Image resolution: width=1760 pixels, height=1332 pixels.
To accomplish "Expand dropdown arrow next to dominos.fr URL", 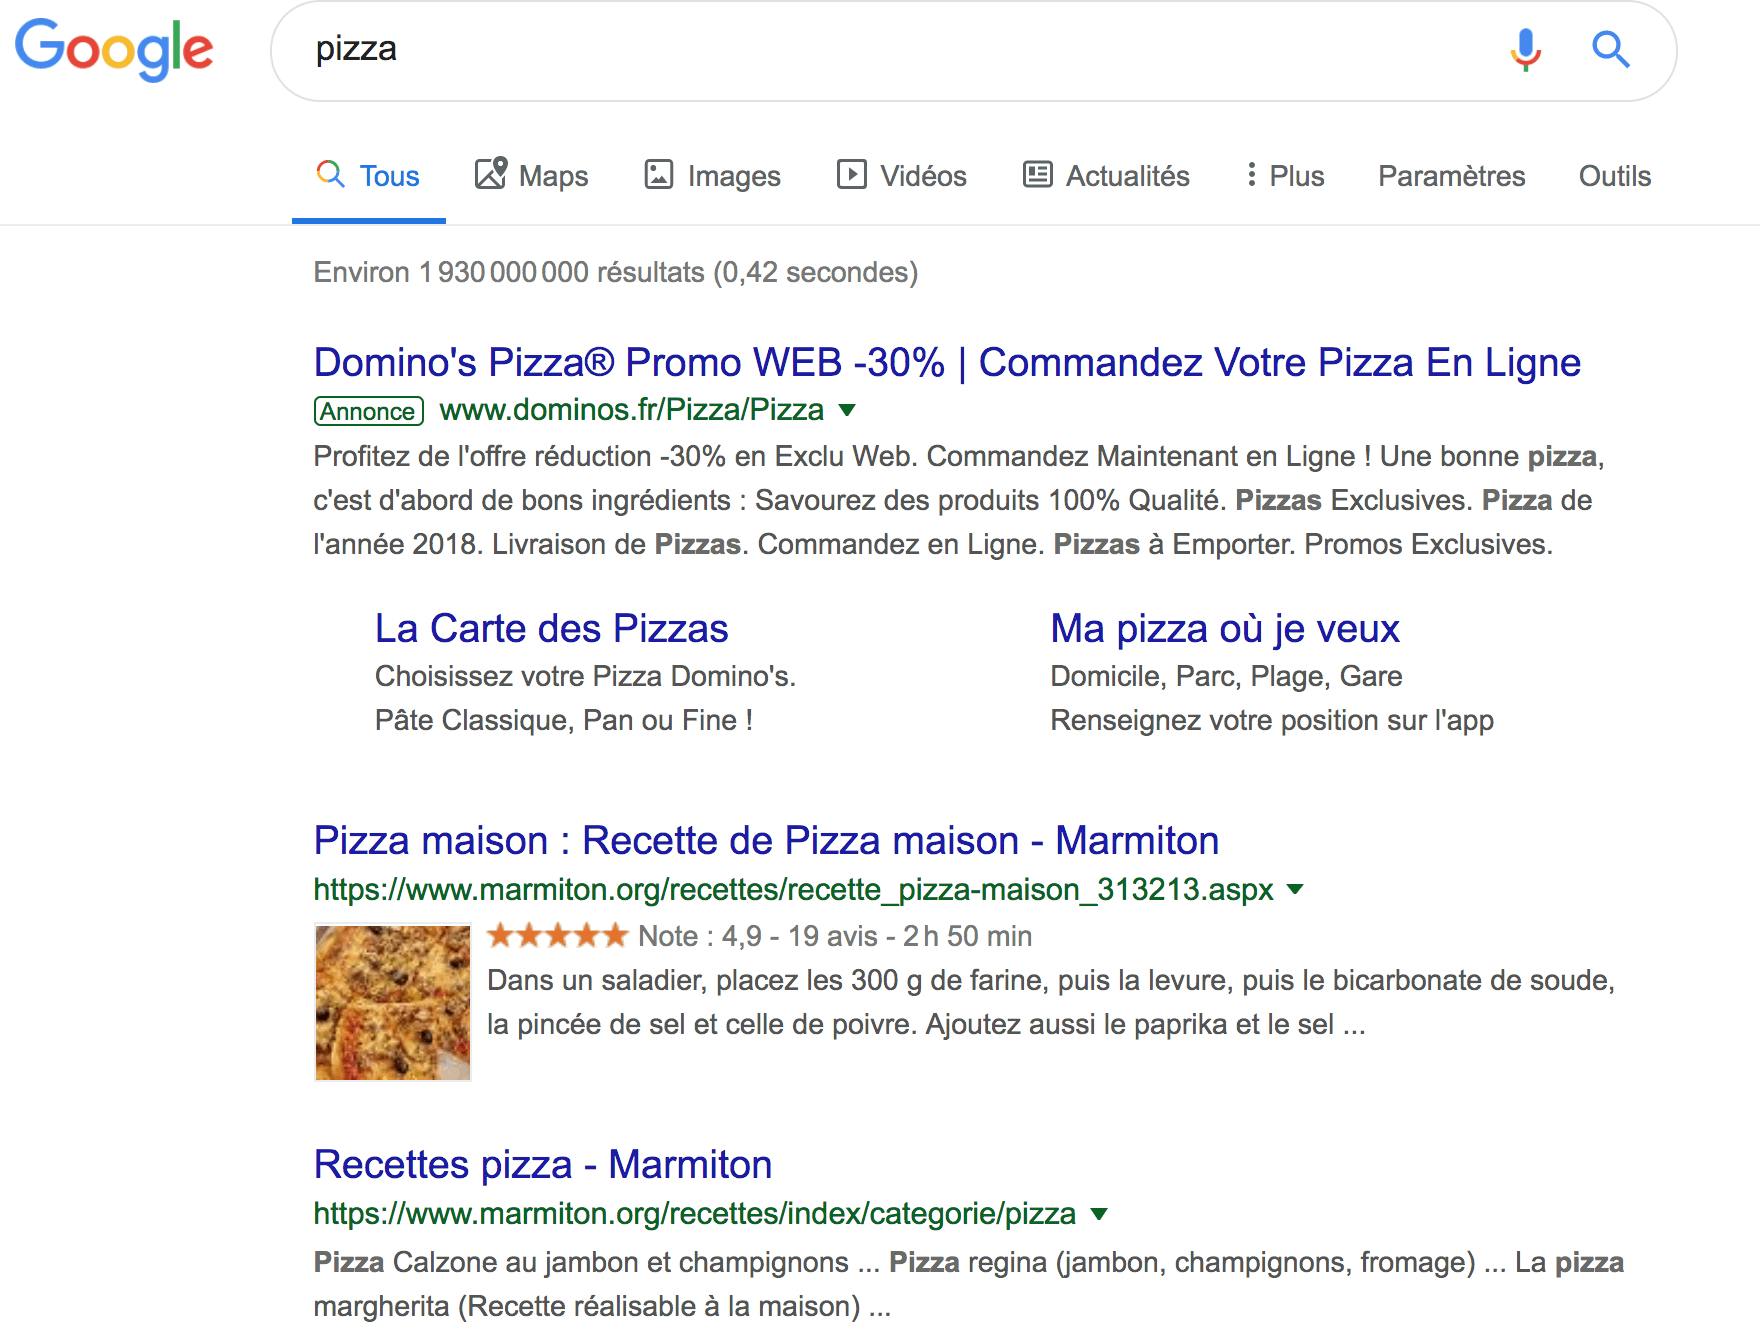I will [x=846, y=410].
